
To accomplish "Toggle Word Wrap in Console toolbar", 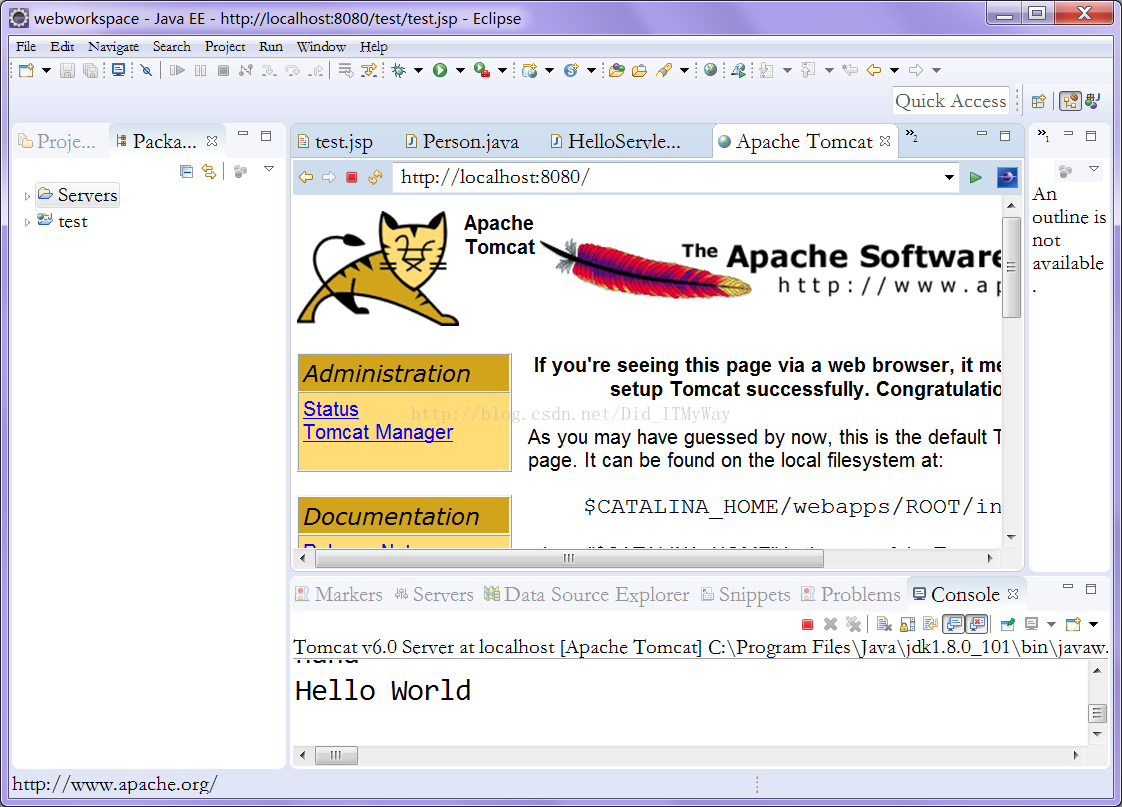I will (x=930, y=625).
